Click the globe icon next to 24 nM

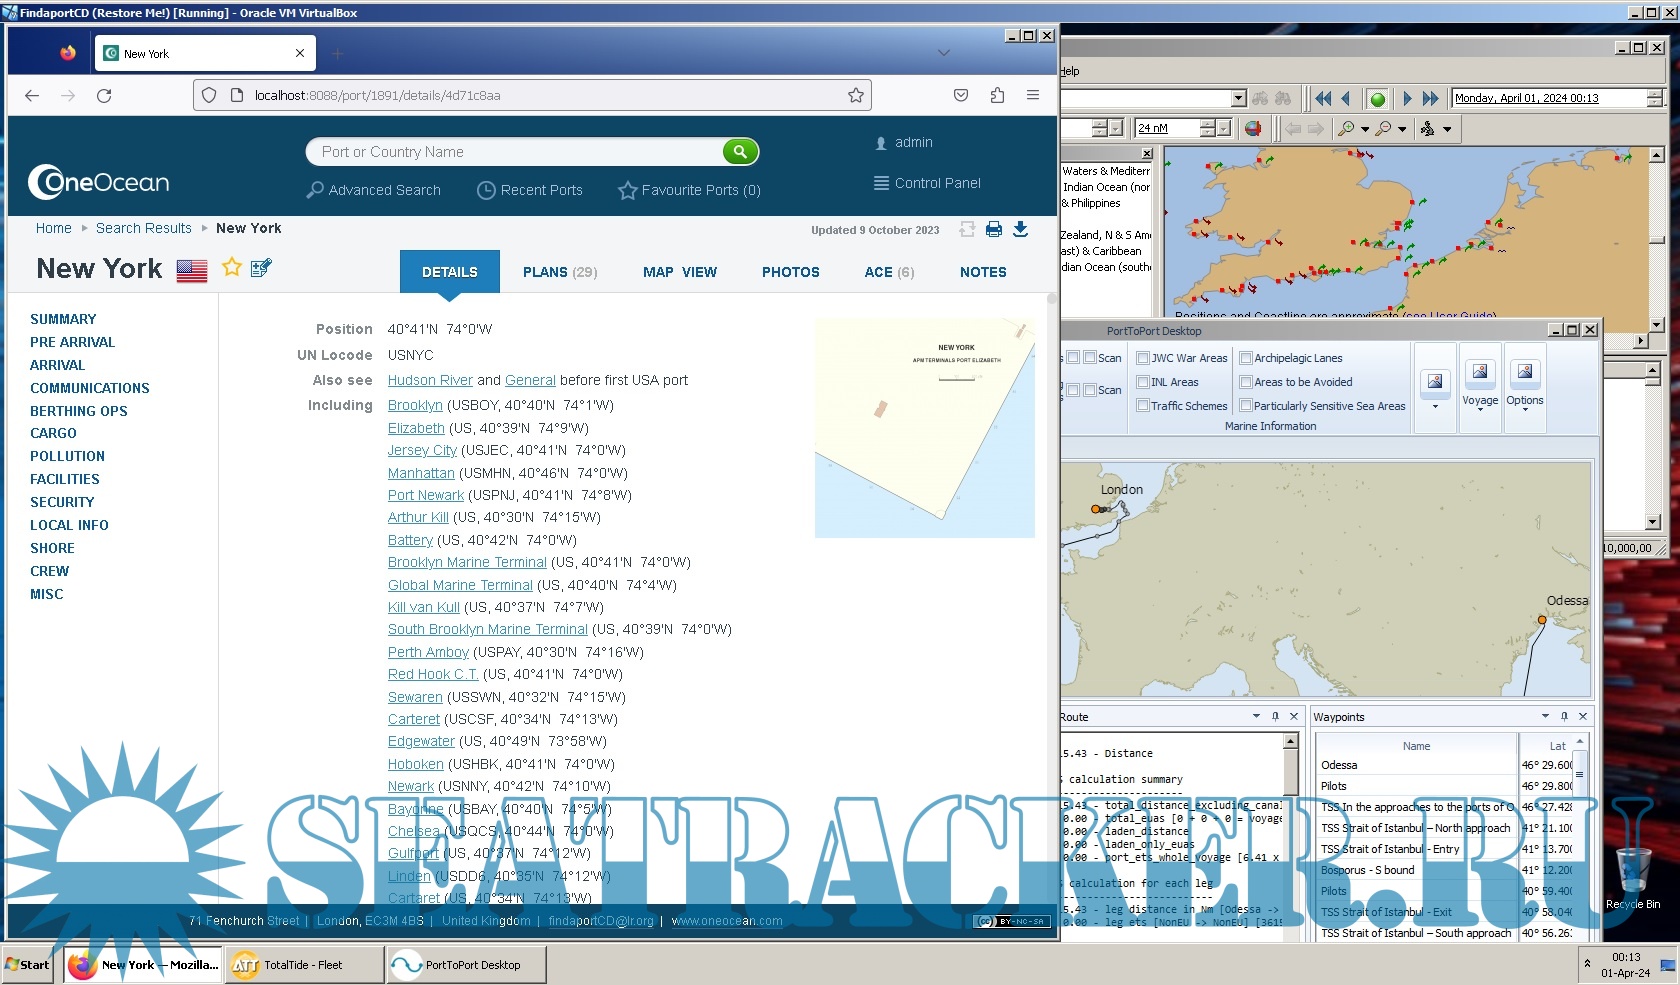(1253, 129)
